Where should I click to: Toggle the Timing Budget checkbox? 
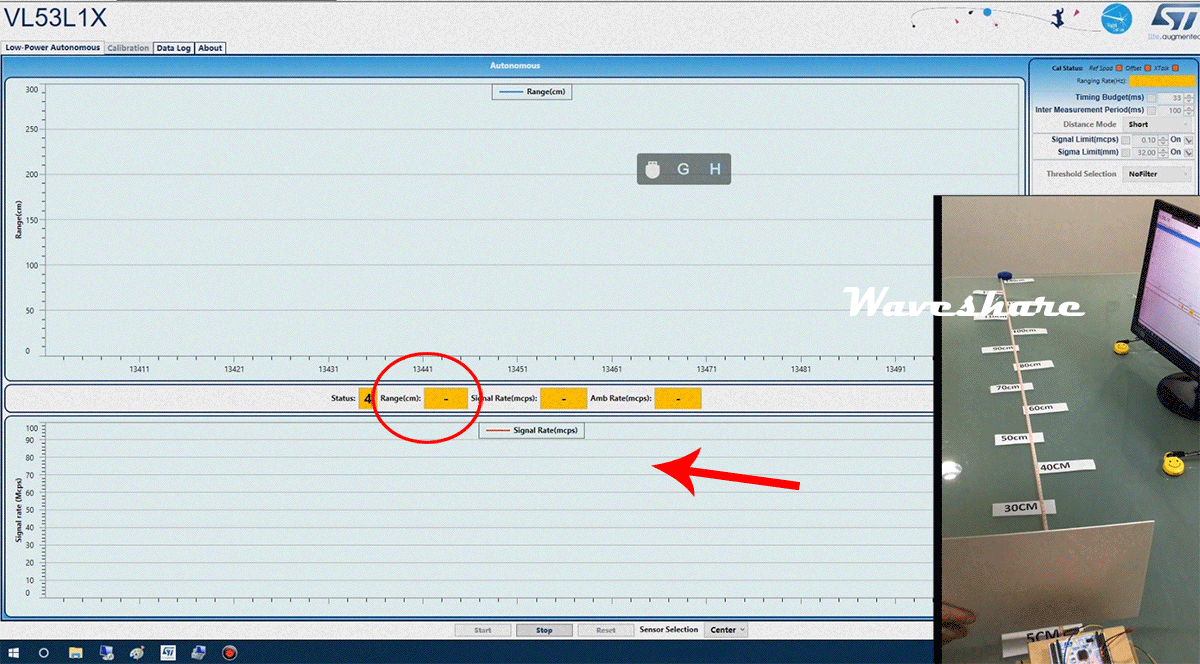tap(1151, 98)
